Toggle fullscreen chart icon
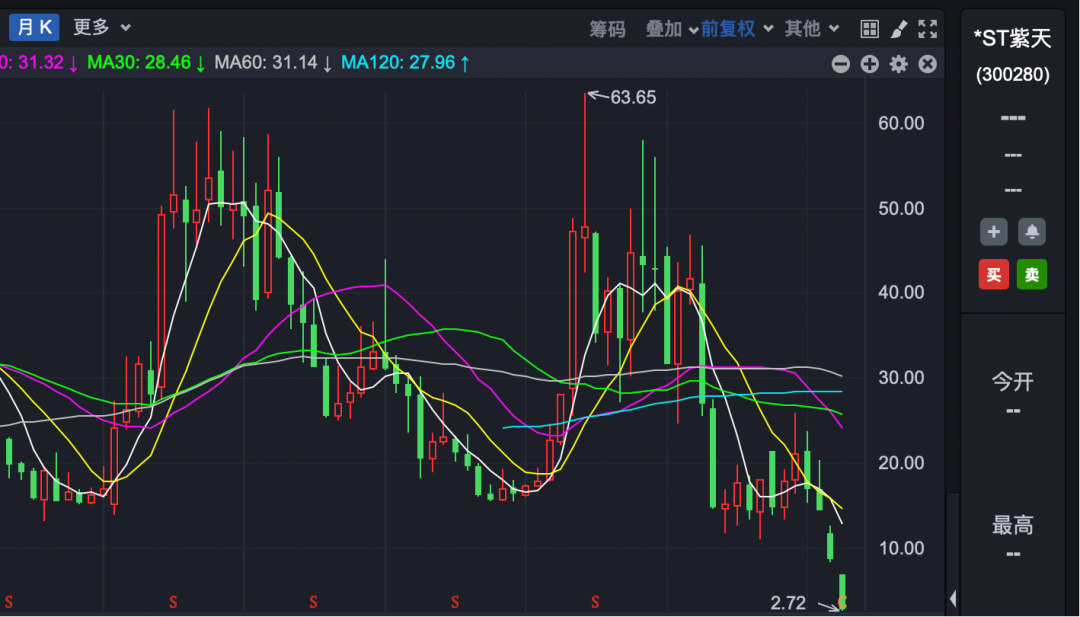Viewport: 1080px width, 617px height. pyautogui.click(x=928, y=29)
